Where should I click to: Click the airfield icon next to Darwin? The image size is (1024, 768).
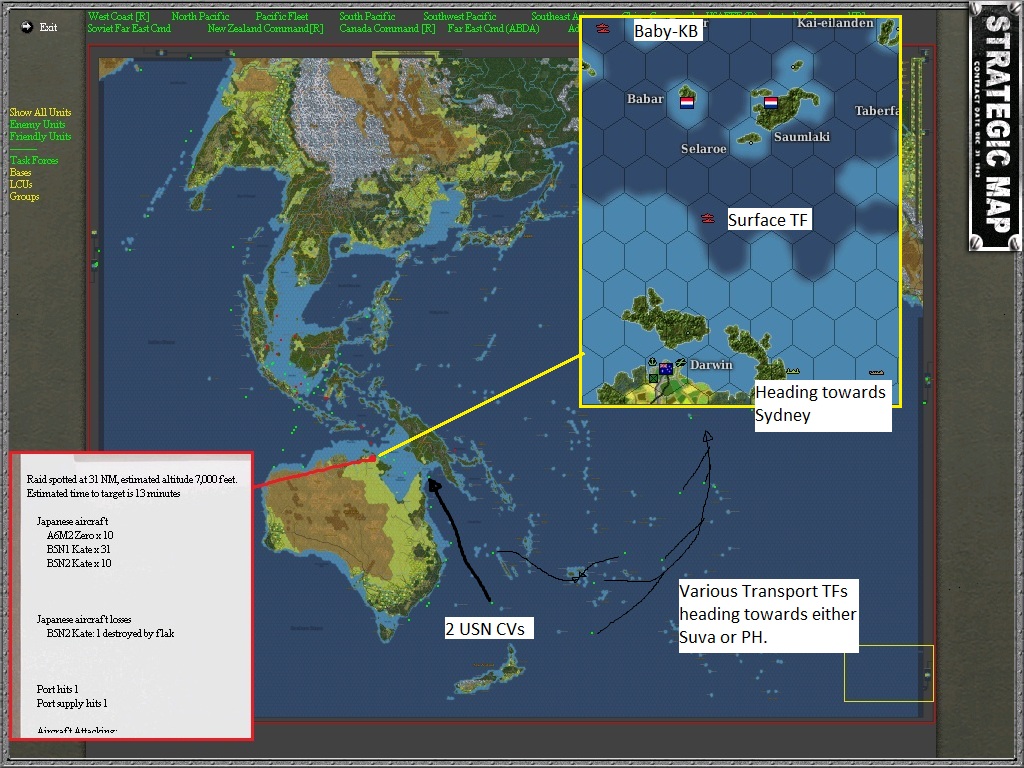[x=680, y=362]
